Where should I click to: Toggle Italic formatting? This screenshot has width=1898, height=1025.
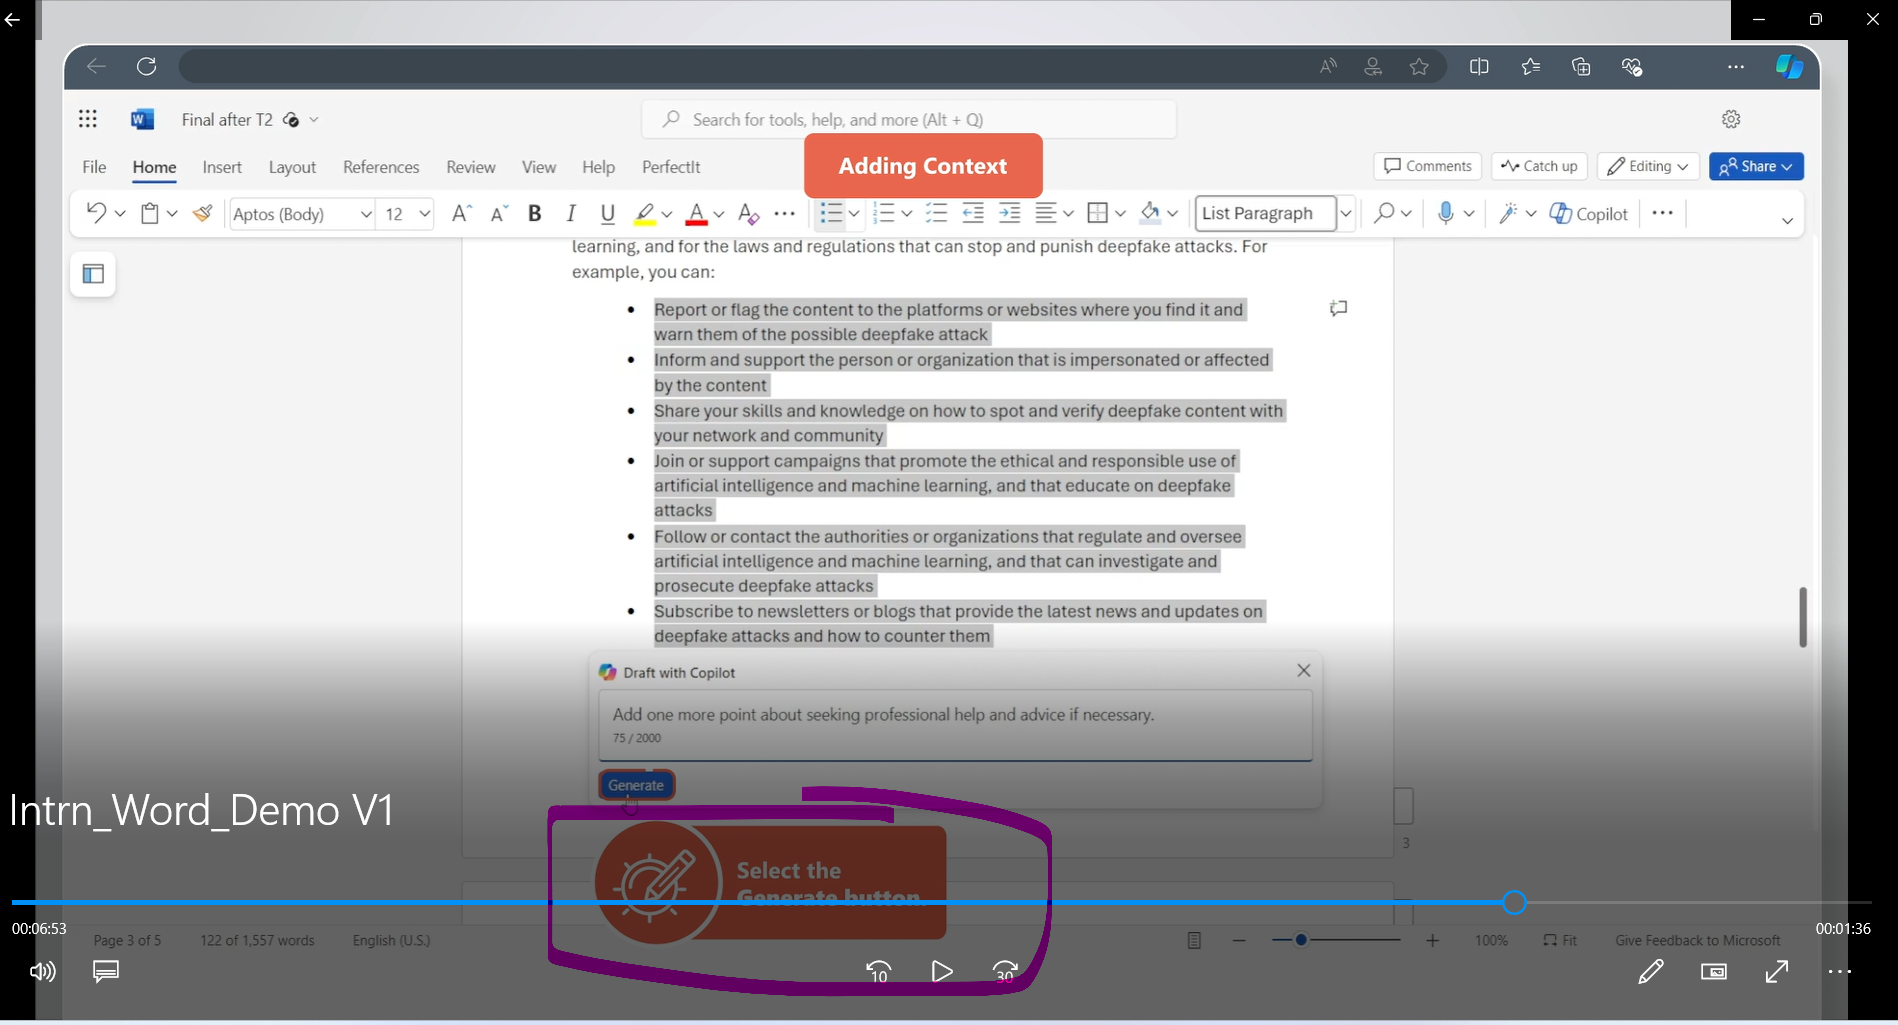click(571, 213)
